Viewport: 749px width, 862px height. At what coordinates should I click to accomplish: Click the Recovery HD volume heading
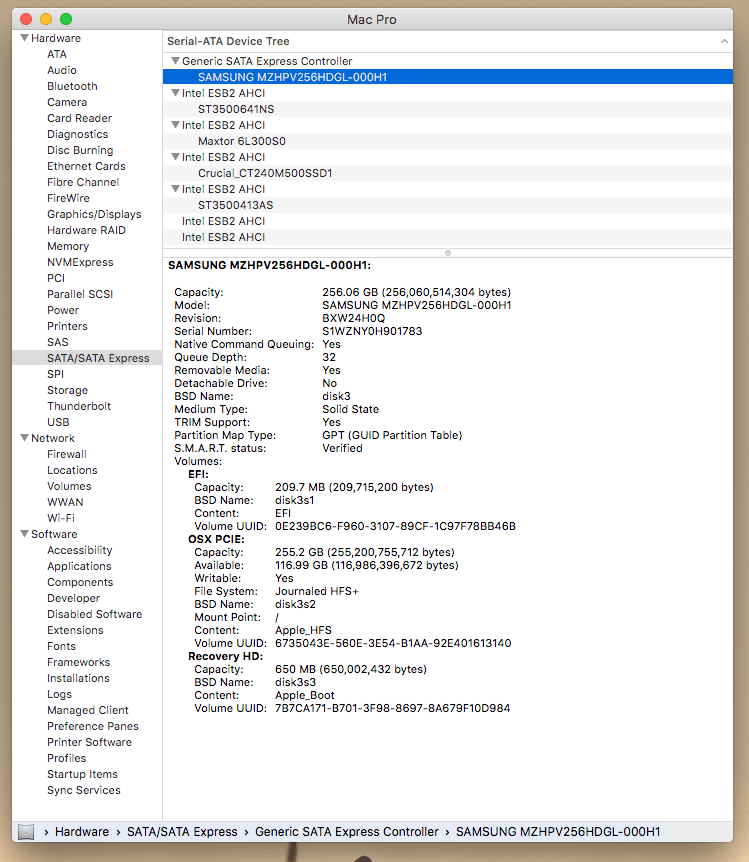coord(225,656)
